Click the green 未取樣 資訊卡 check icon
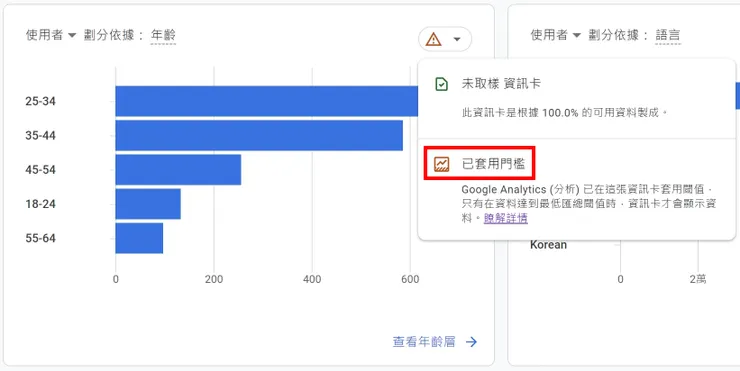Viewport: 740px width, 371px height. (441, 84)
